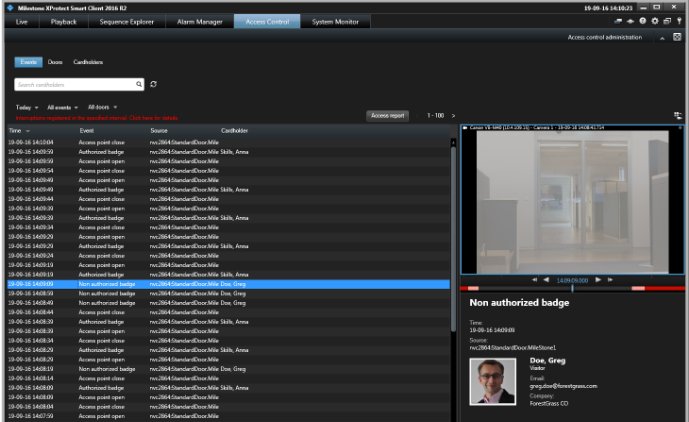
Task: Click the search magnifier icon
Action: 139,84
